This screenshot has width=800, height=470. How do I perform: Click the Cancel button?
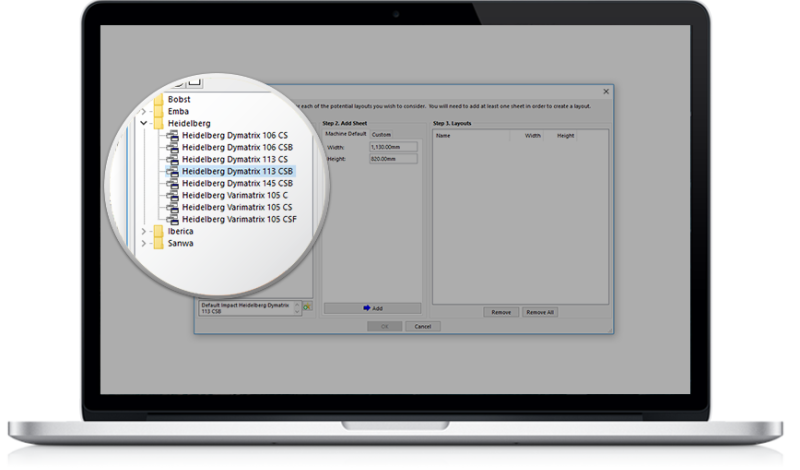(x=422, y=327)
